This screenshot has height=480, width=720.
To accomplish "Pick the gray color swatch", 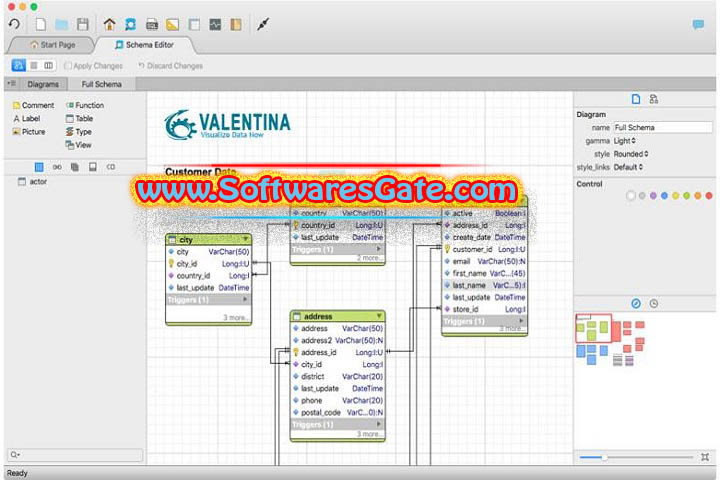I will coord(642,196).
